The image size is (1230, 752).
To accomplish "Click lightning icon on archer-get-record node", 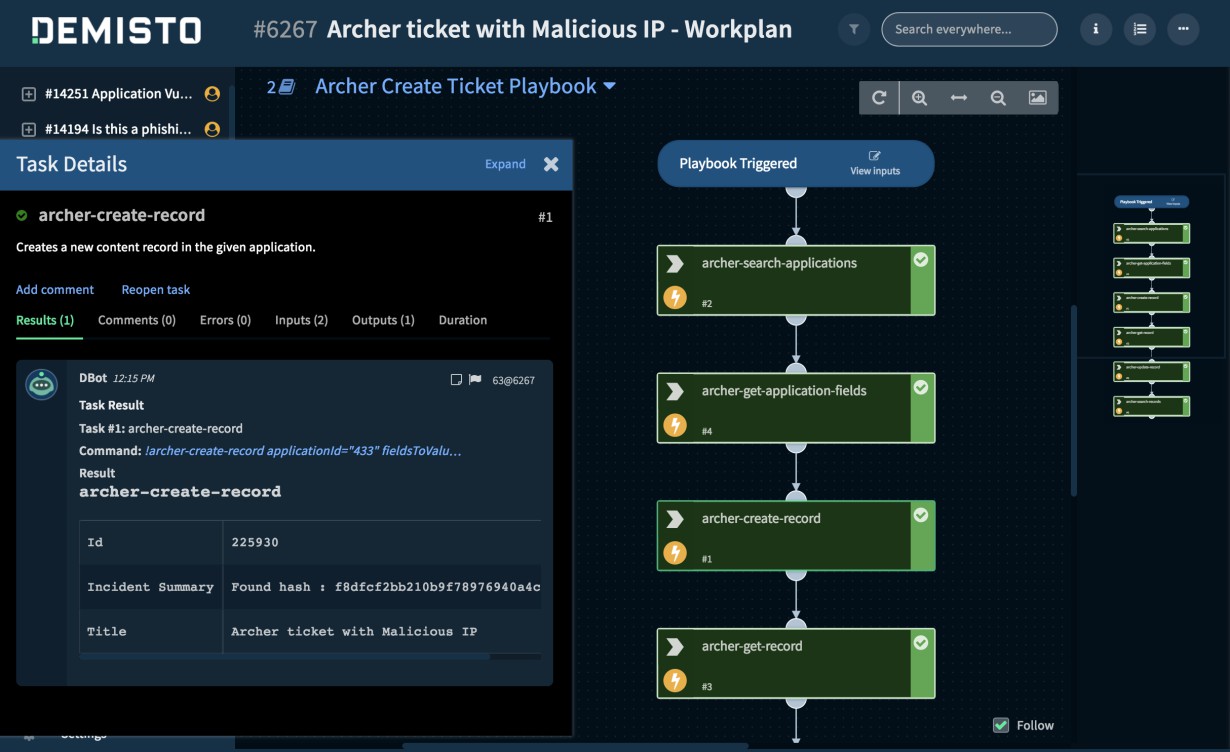I will pyautogui.click(x=675, y=681).
